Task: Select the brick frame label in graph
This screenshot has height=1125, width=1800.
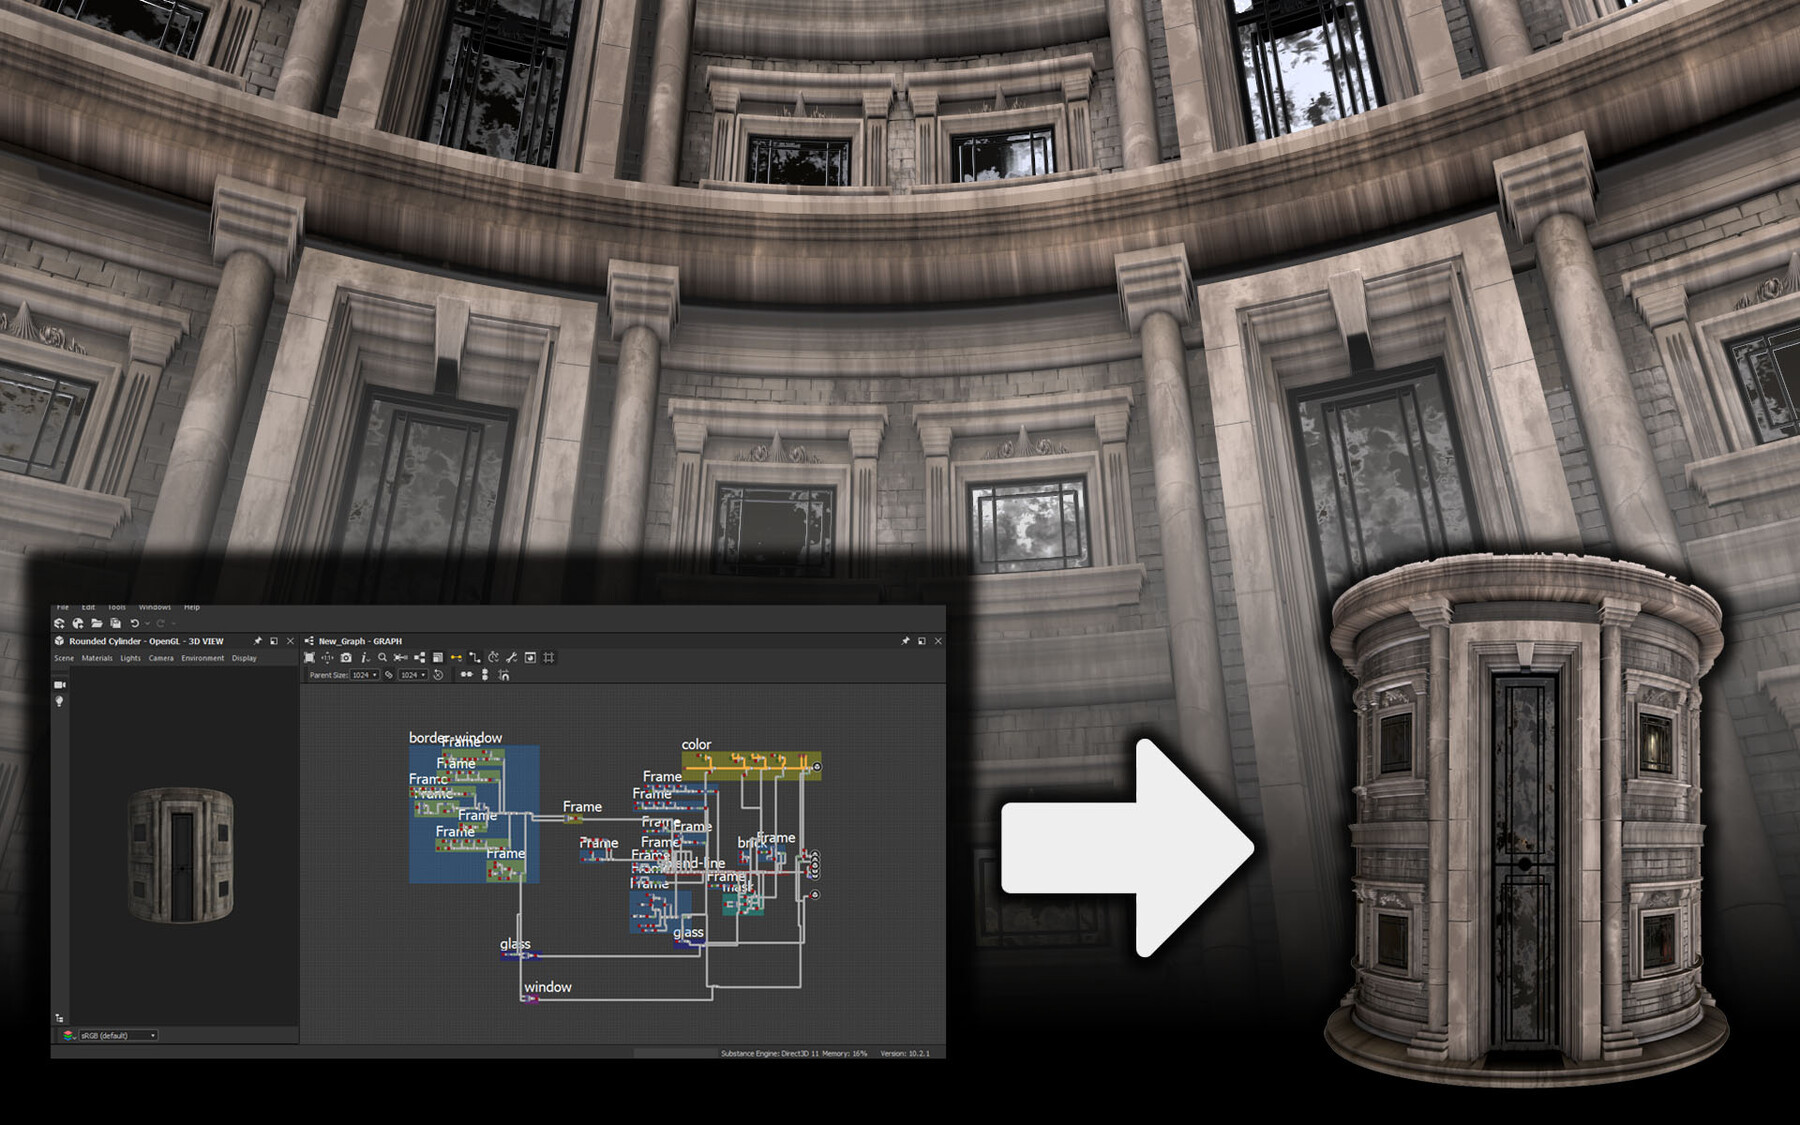Action: (750, 843)
